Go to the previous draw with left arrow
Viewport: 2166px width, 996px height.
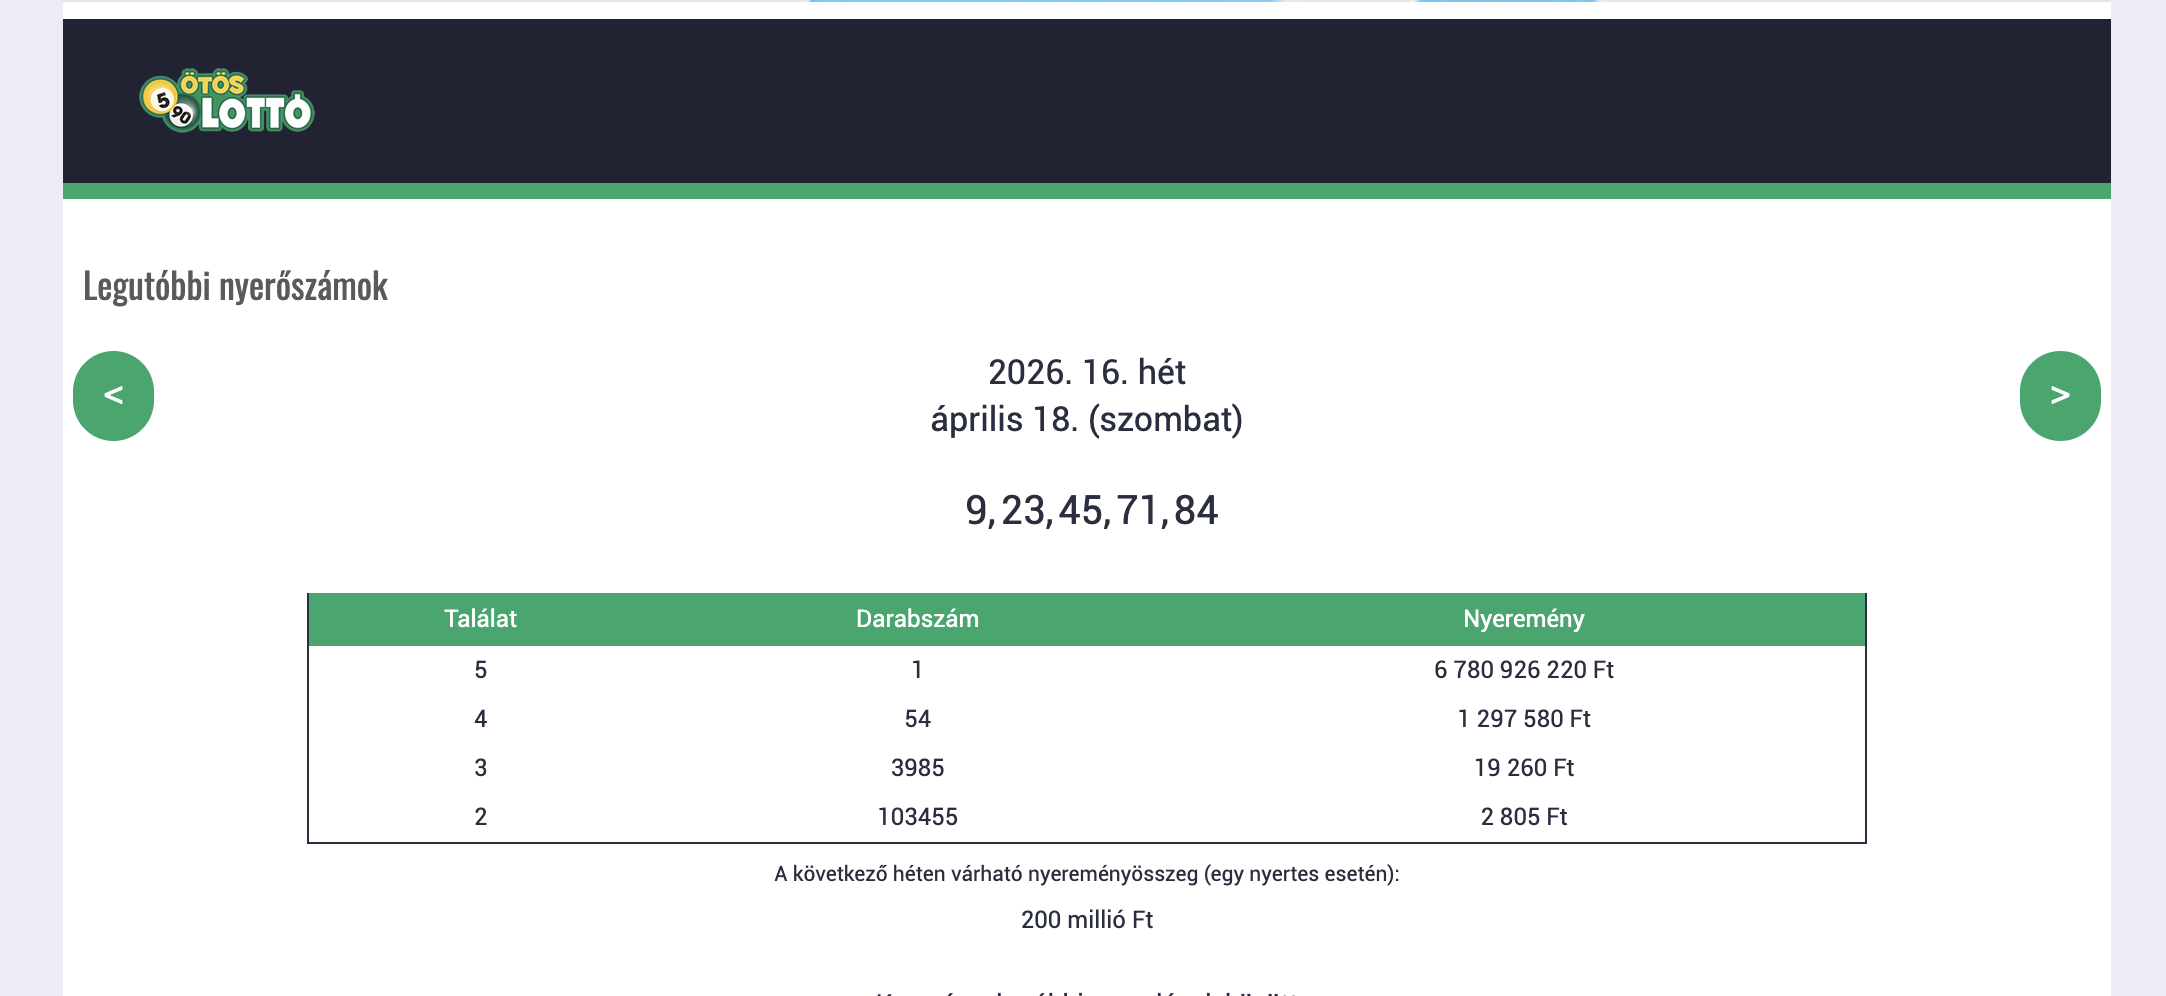point(113,395)
